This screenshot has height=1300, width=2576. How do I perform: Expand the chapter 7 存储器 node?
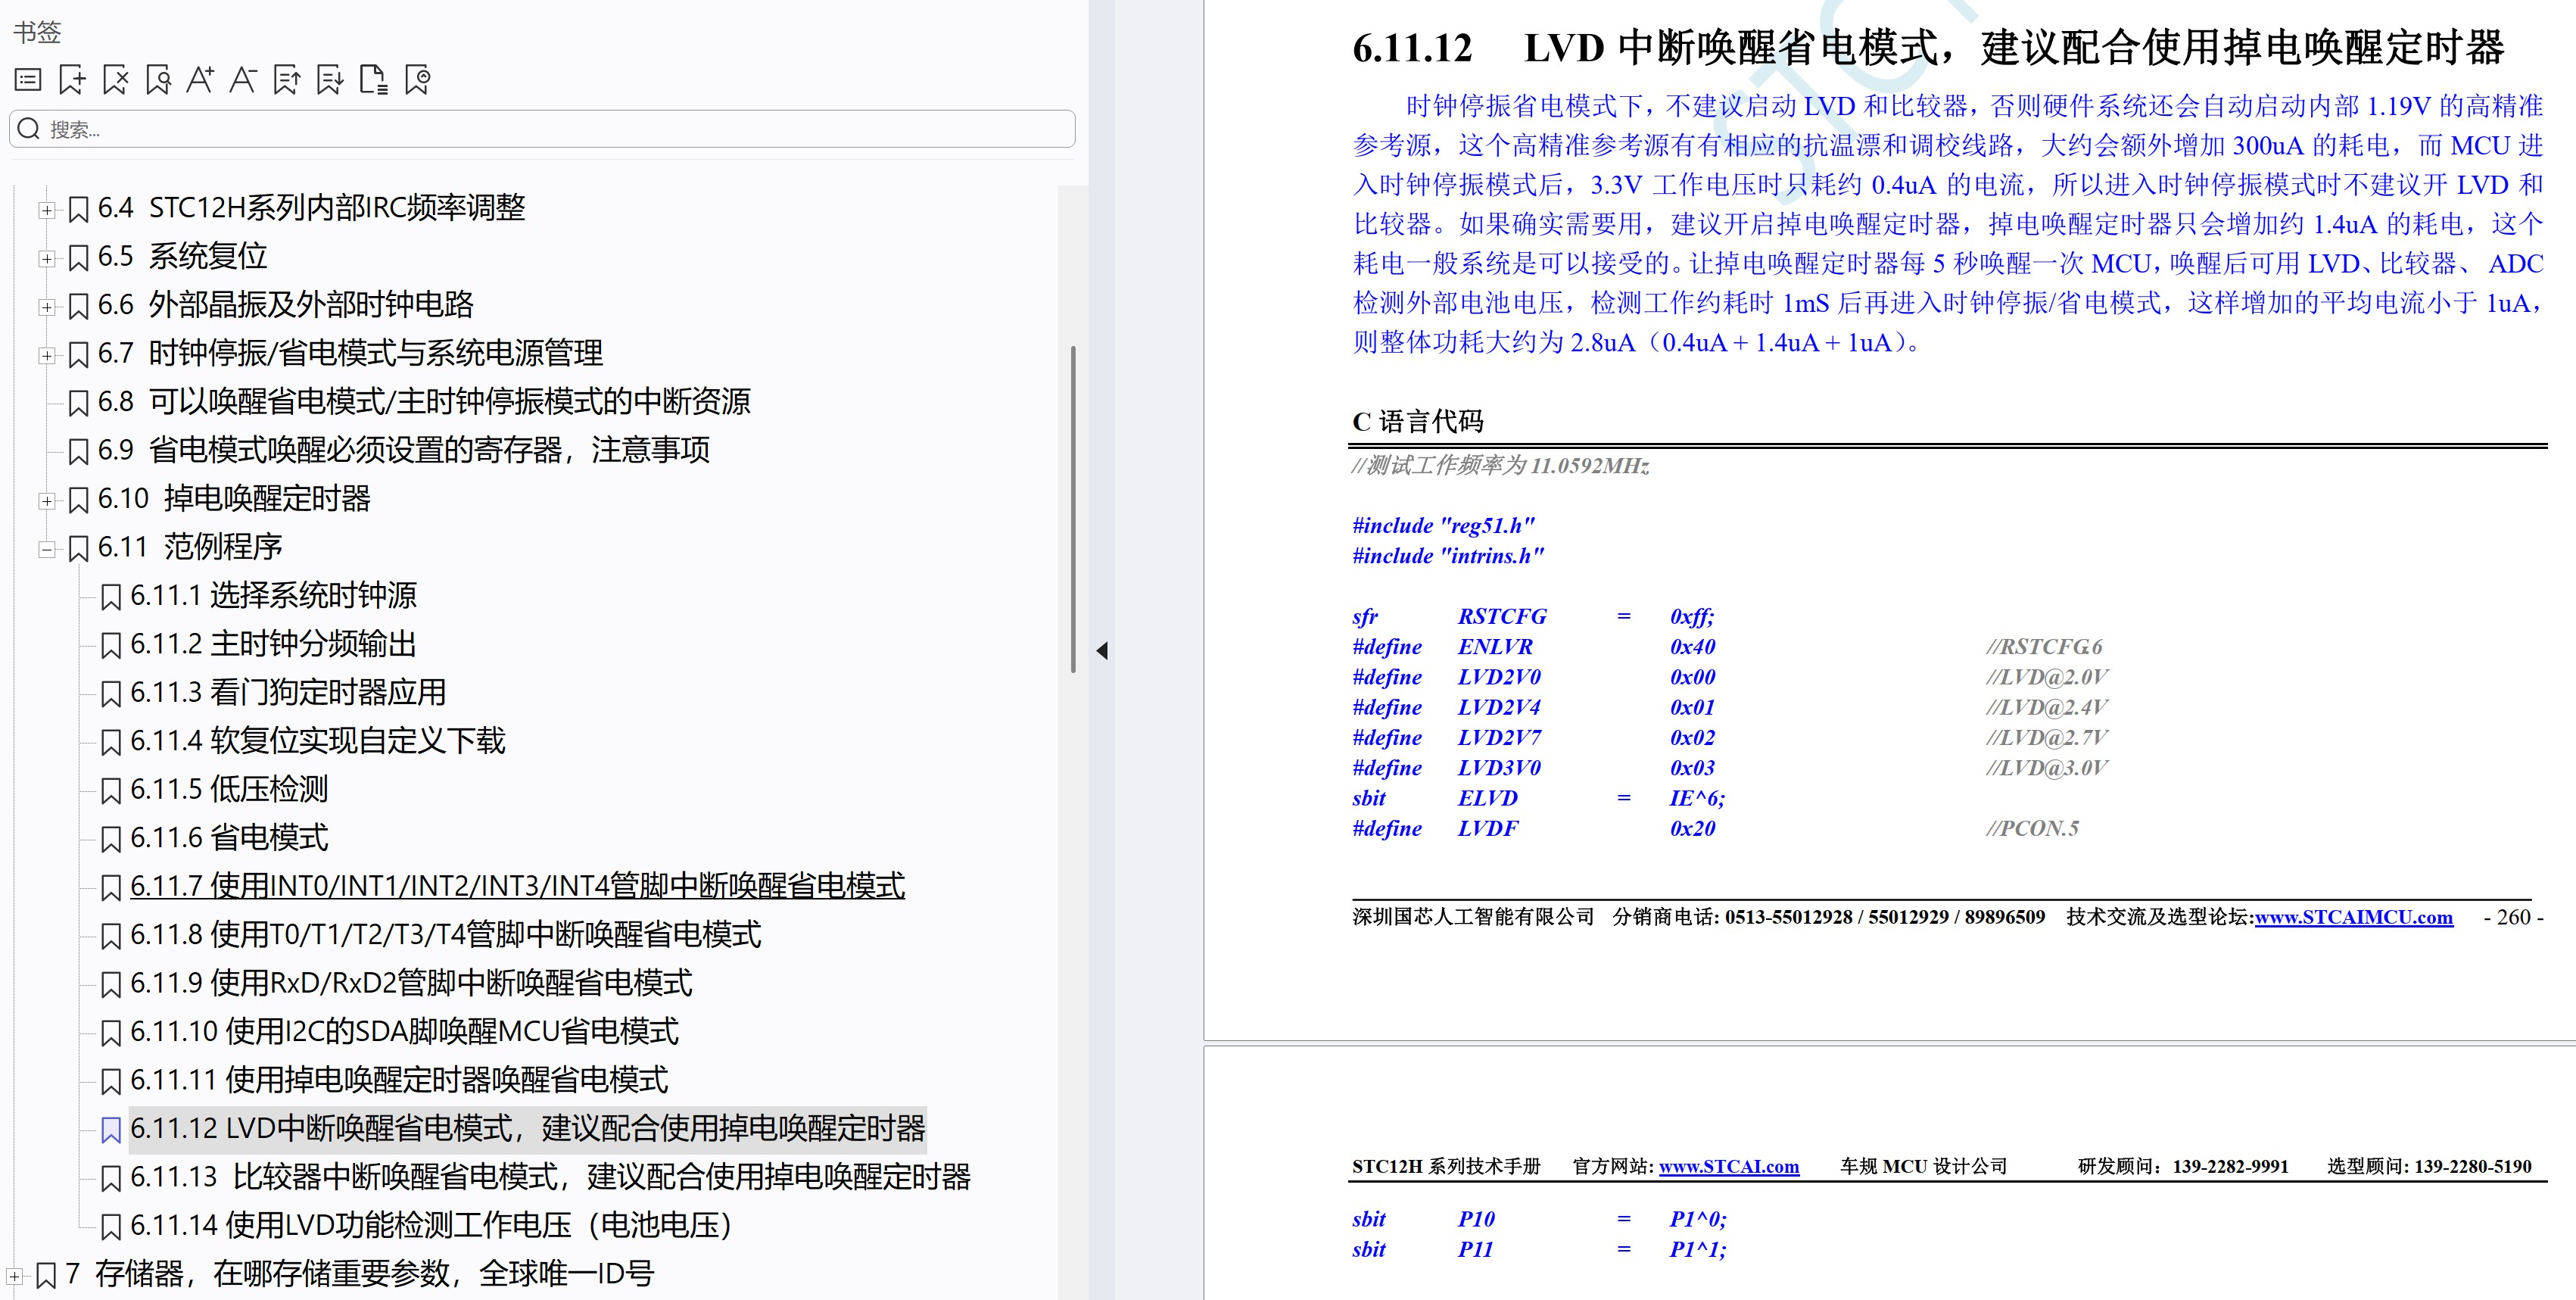[x=14, y=1276]
